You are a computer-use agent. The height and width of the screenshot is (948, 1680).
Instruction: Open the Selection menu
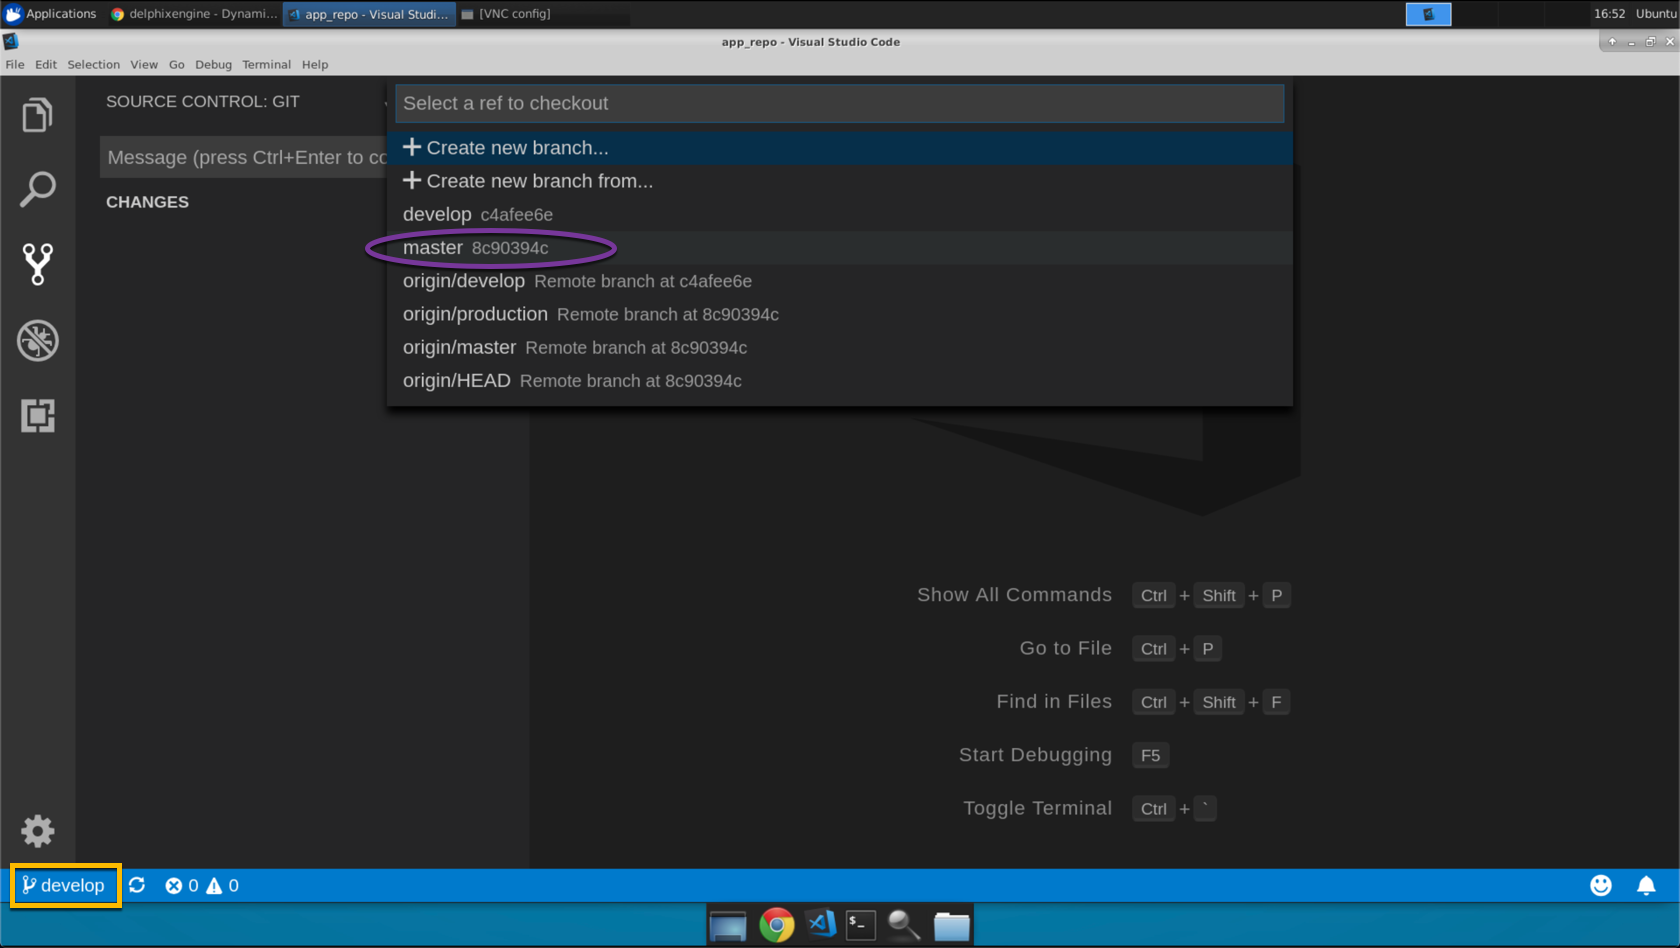click(x=93, y=64)
